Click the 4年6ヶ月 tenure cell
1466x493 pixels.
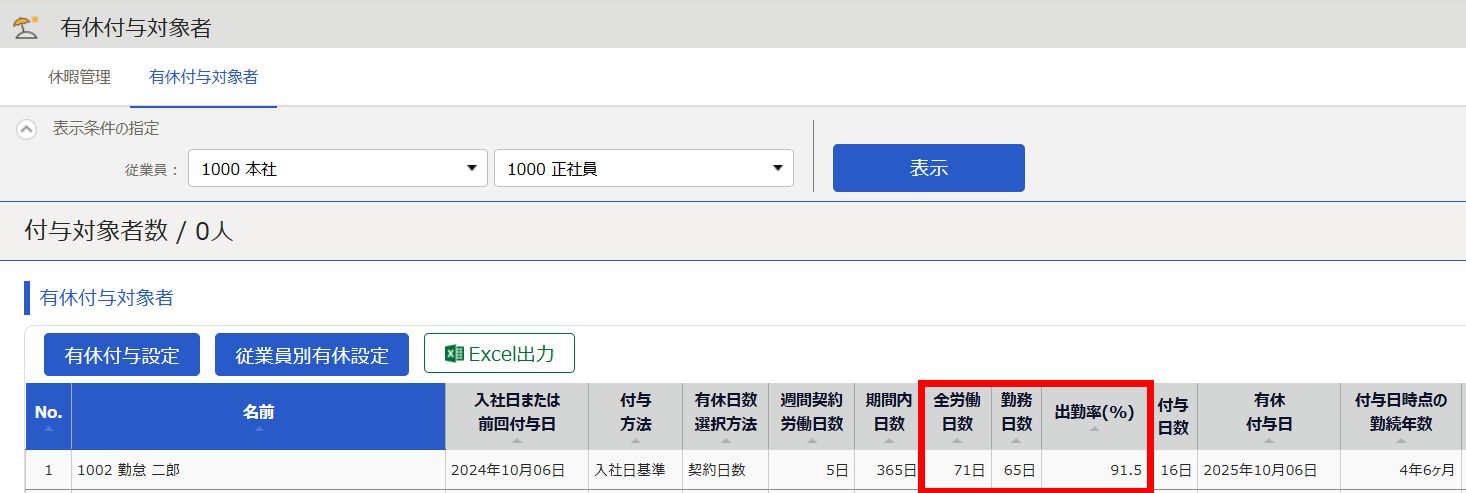click(1401, 470)
